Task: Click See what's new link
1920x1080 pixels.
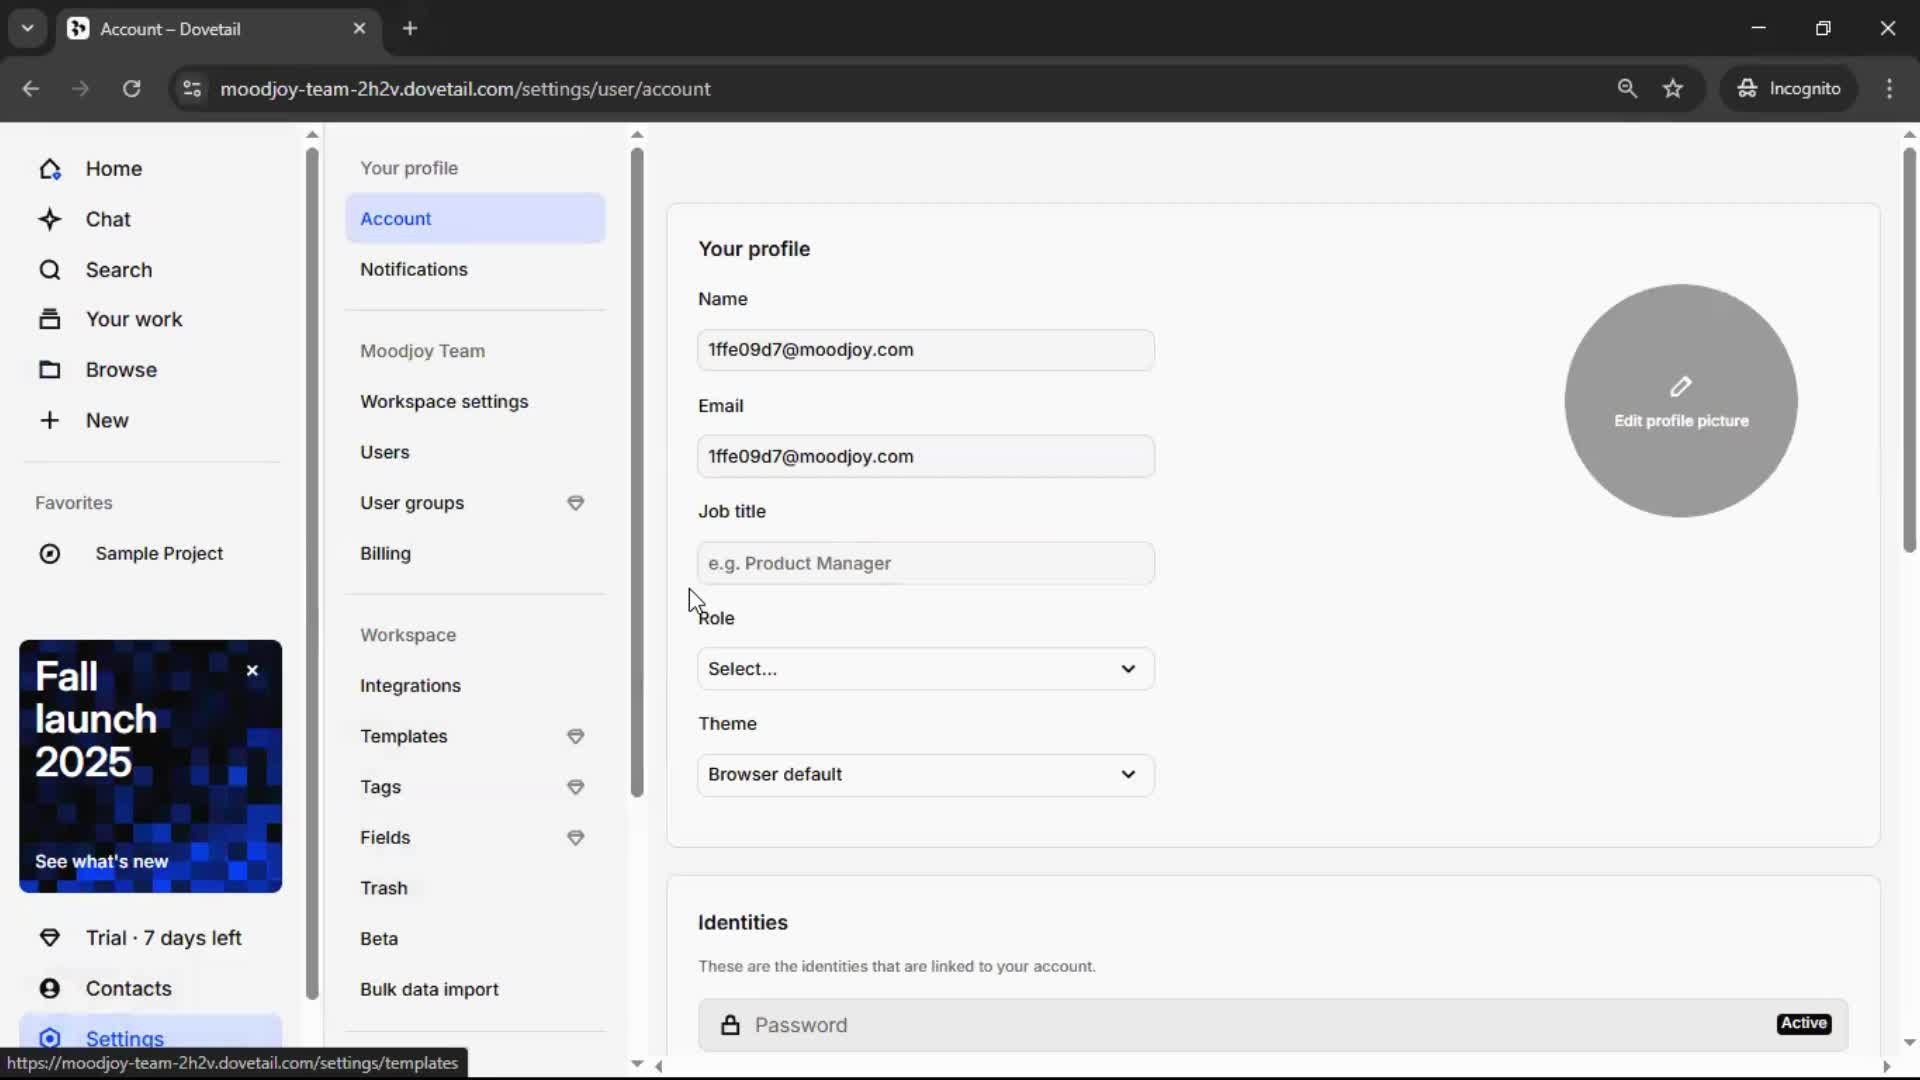Action: (102, 861)
